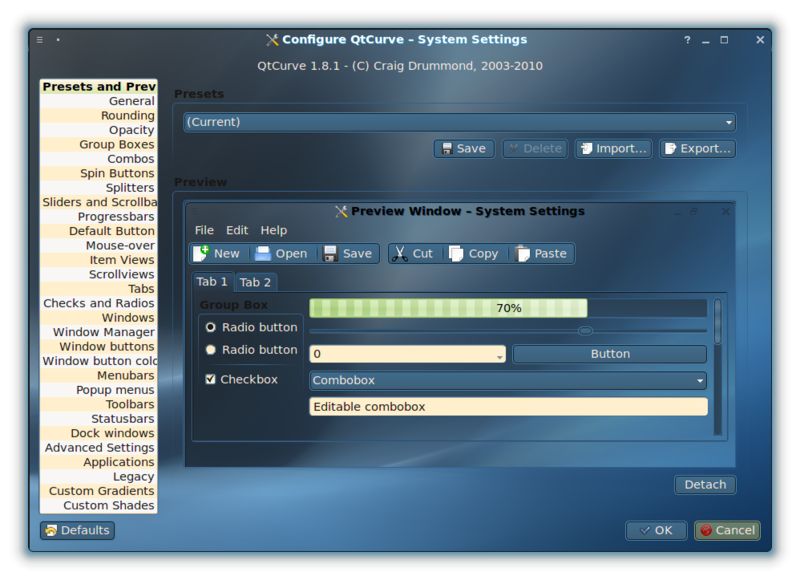Click the preview Button widget

pyautogui.click(x=610, y=354)
